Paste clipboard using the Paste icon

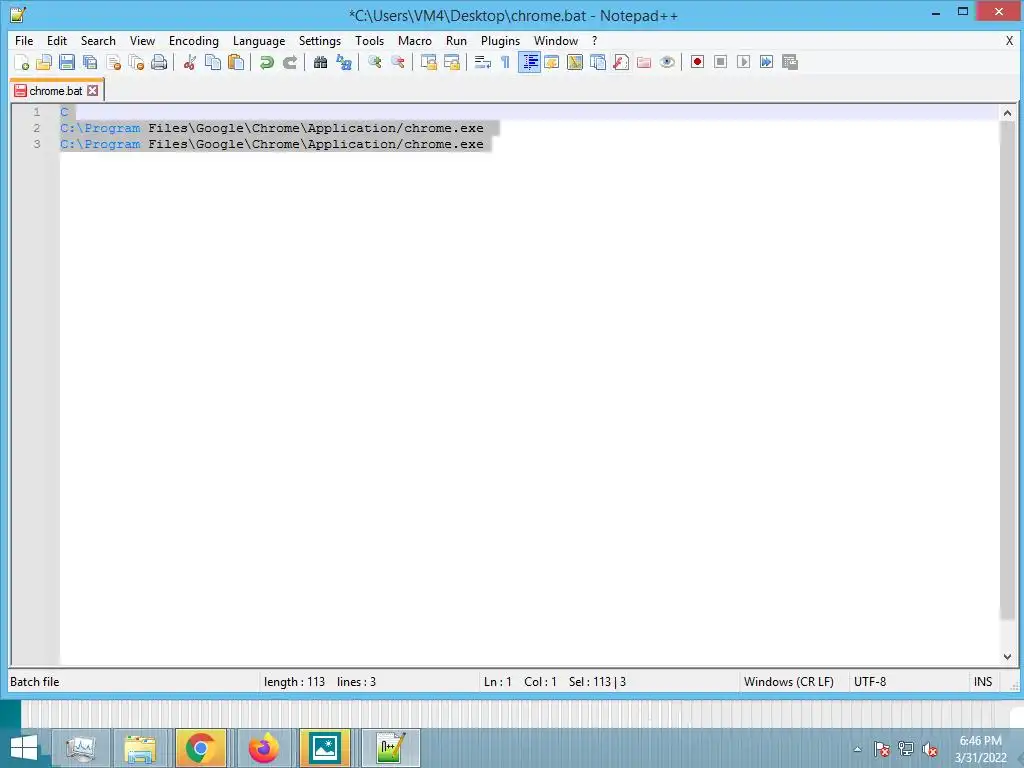click(236, 62)
